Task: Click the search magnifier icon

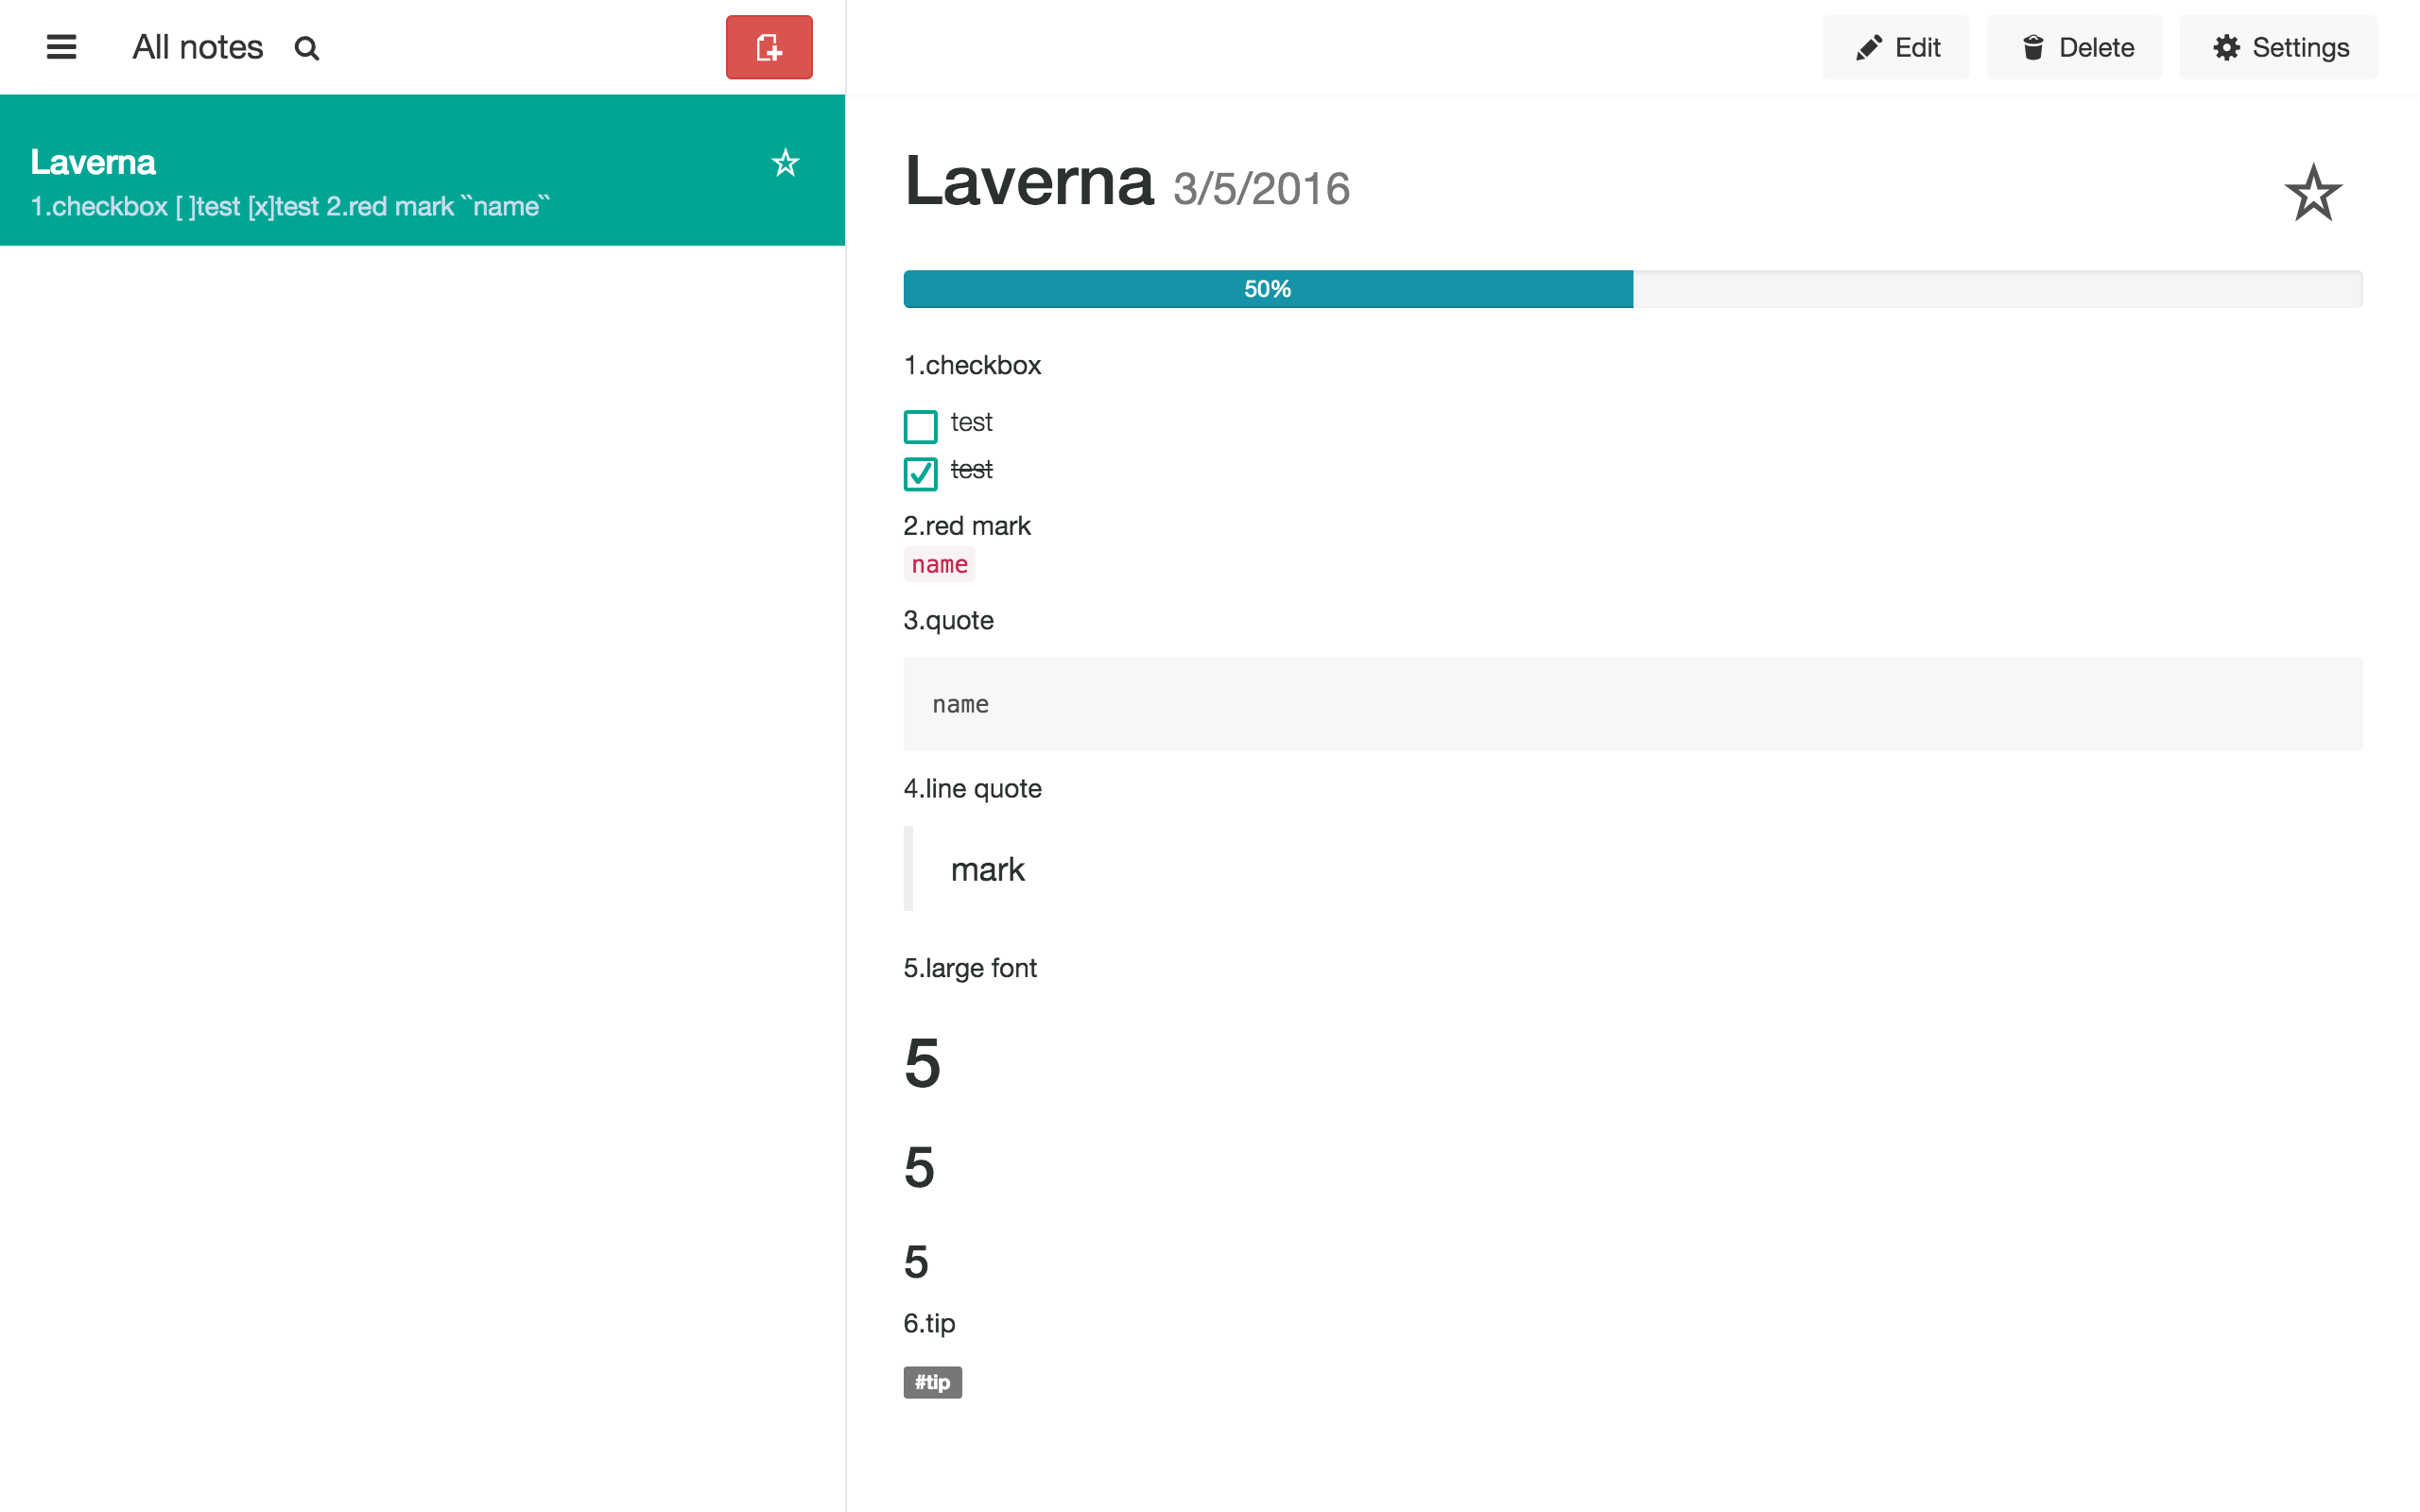Action: tap(307, 48)
